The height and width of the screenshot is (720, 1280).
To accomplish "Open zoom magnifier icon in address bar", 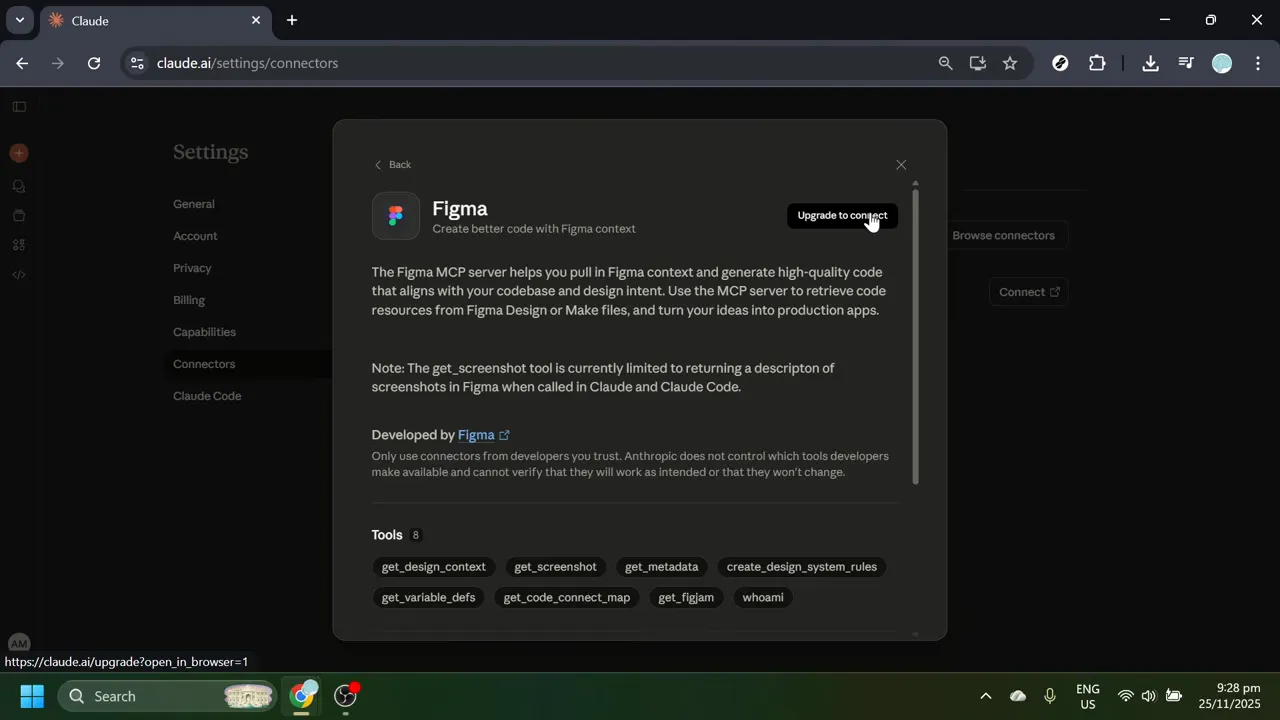I will point(945,63).
